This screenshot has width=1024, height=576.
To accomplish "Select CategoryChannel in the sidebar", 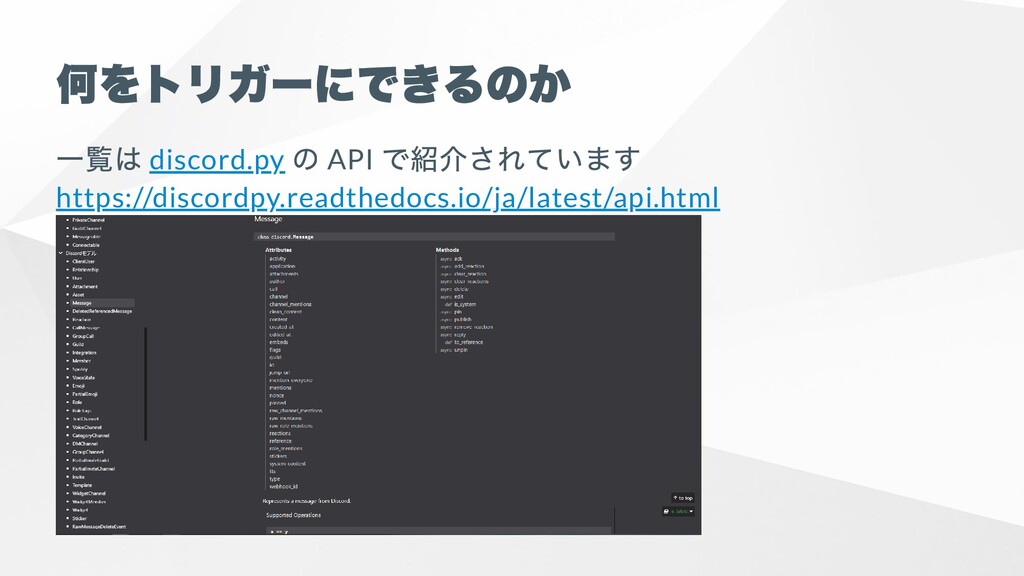I will [91, 436].
